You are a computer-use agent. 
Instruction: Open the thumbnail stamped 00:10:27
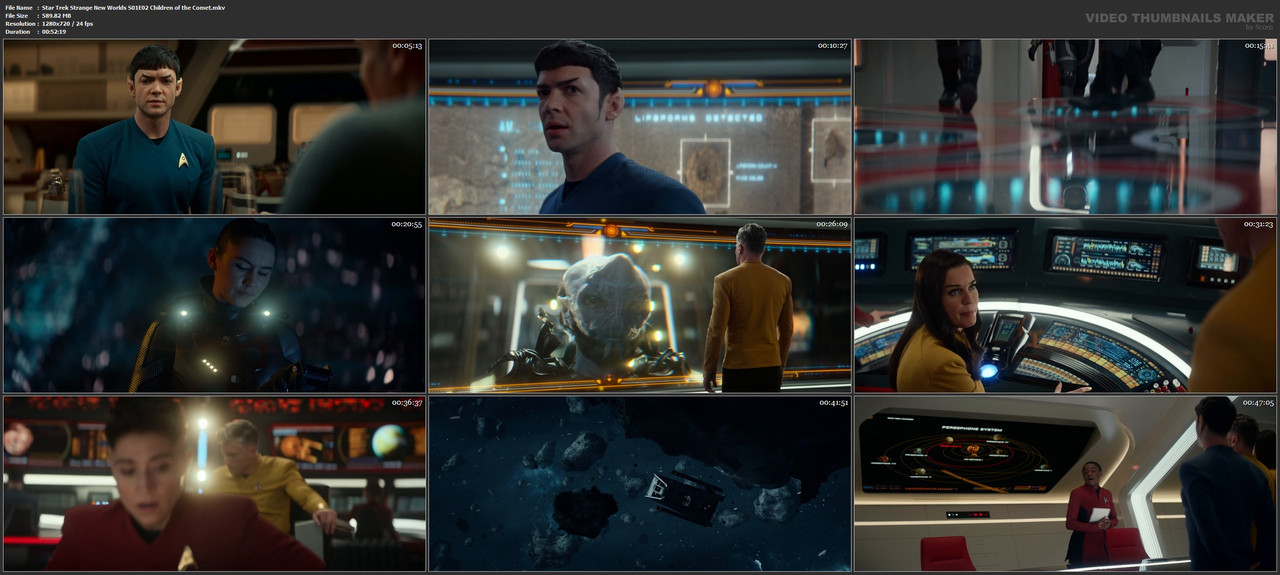coord(640,127)
